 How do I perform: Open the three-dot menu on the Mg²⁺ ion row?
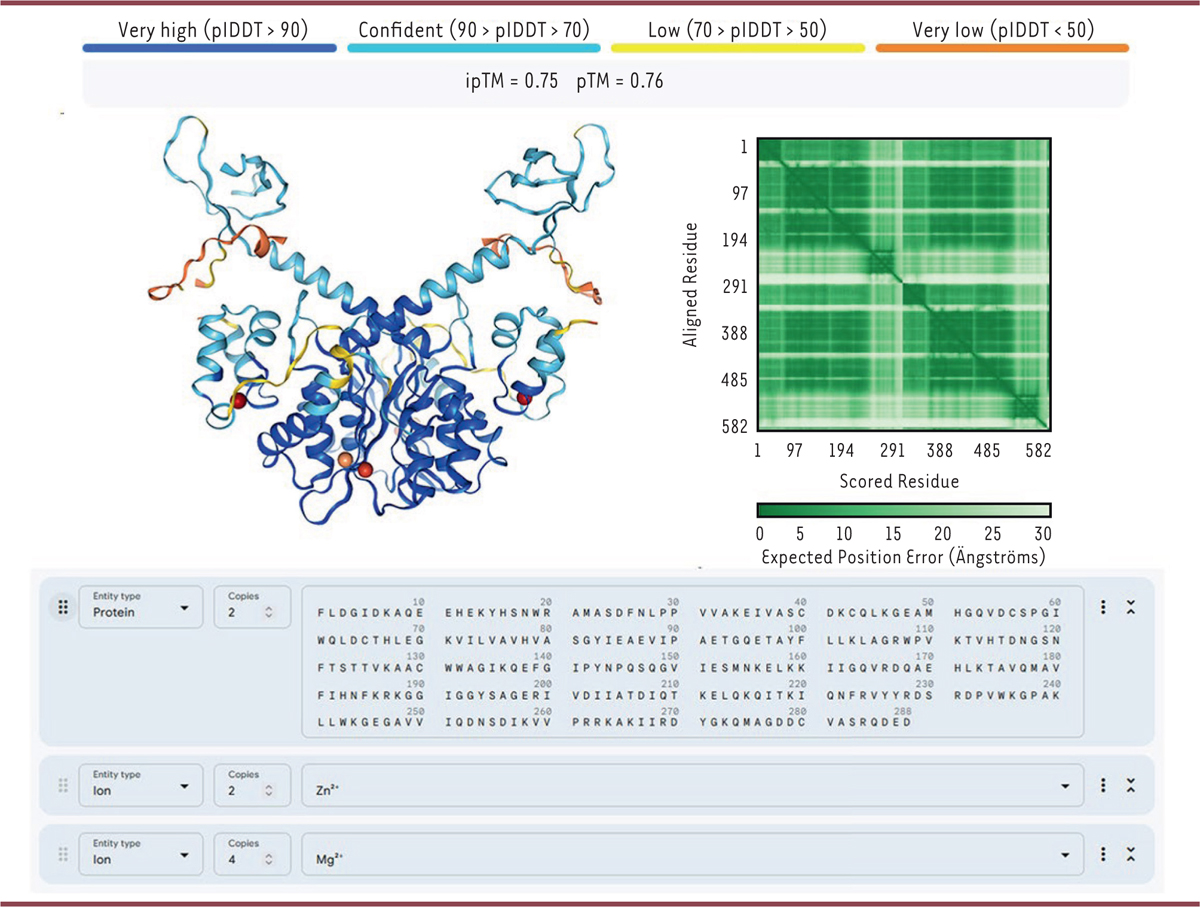[x=1103, y=854]
